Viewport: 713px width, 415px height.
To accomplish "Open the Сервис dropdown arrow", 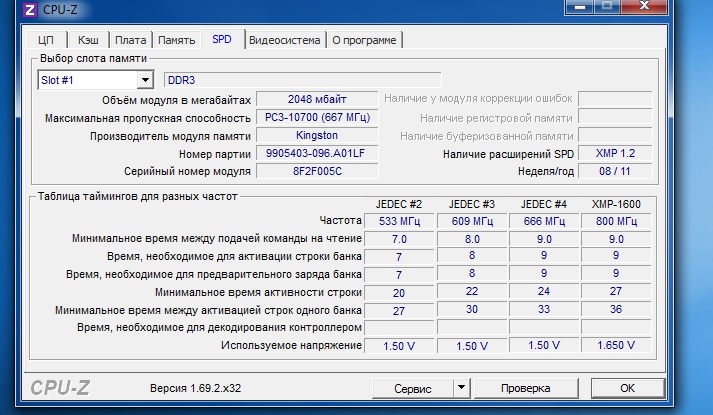I will pyautogui.click(x=461, y=387).
